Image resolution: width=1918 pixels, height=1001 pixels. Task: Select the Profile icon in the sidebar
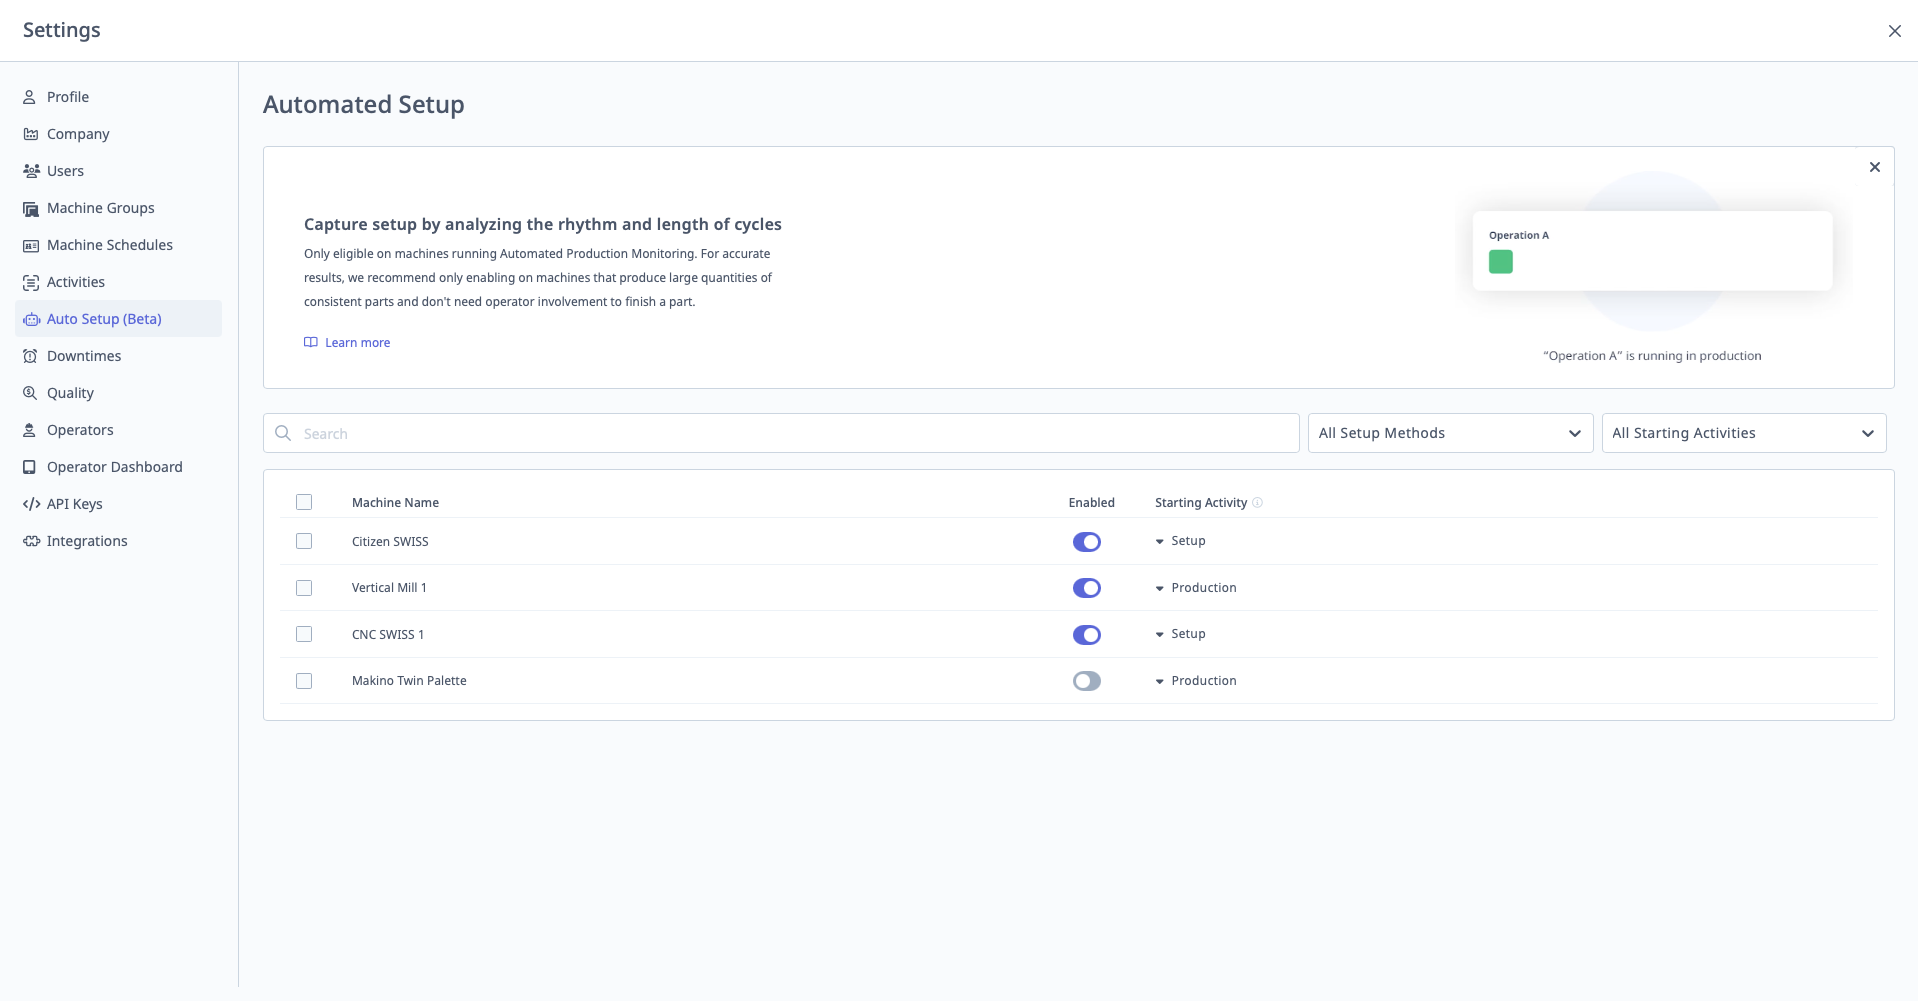pyautogui.click(x=29, y=96)
